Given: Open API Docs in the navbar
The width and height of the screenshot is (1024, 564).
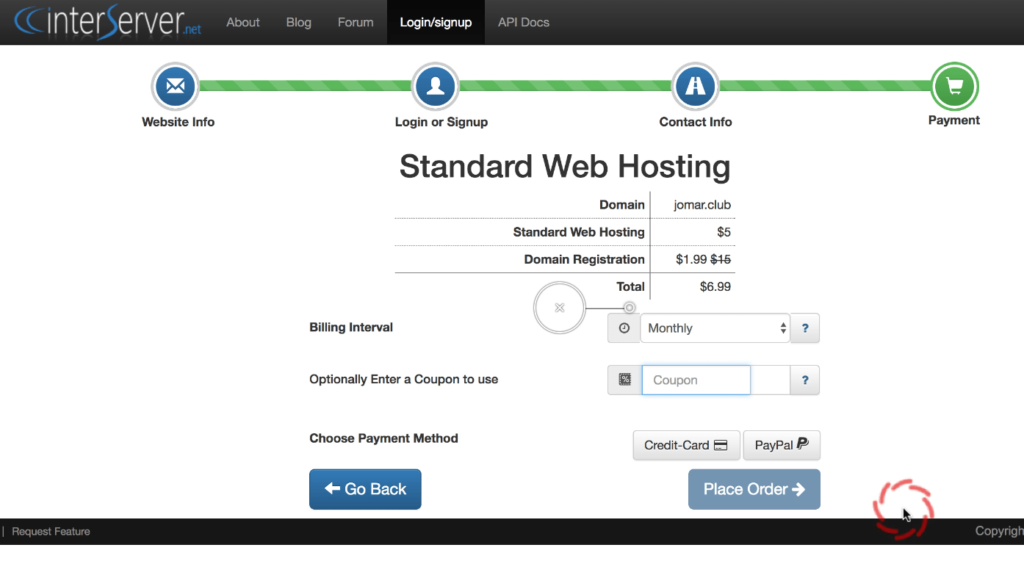Looking at the screenshot, I should click(x=524, y=22).
